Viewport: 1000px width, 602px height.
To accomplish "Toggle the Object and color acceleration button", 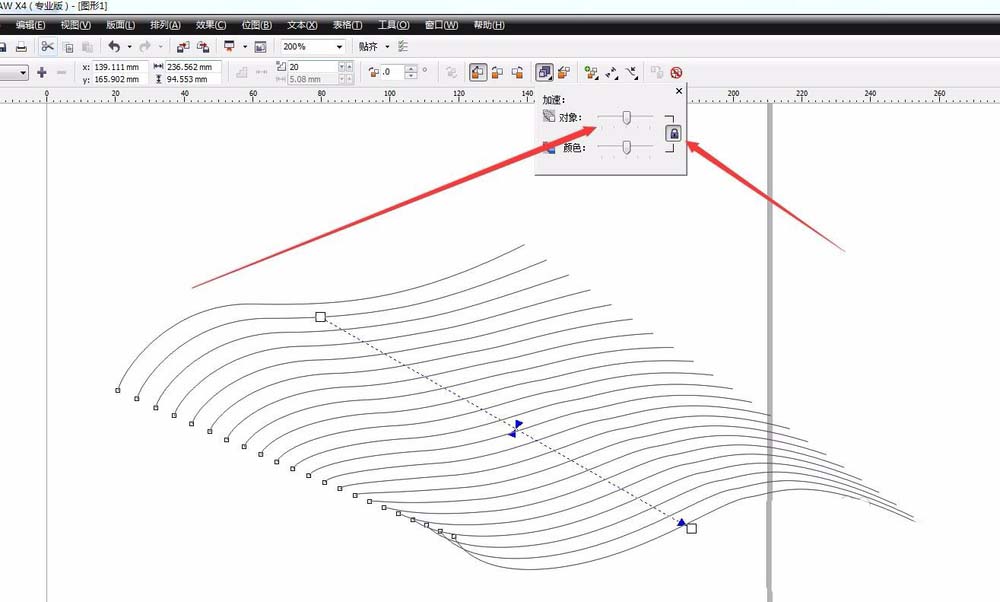I will click(544, 72).
